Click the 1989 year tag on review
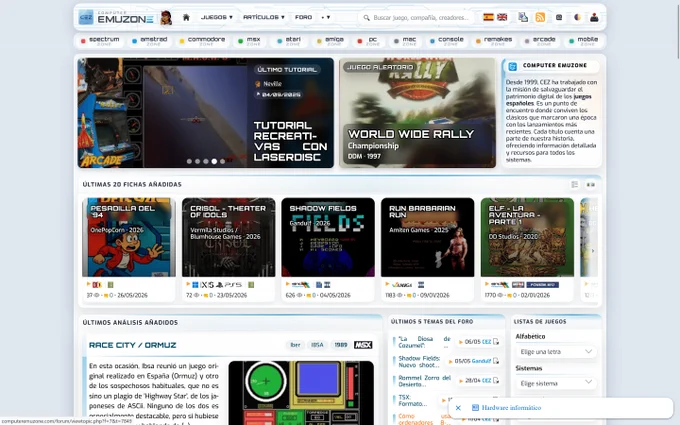 [340, 345]
